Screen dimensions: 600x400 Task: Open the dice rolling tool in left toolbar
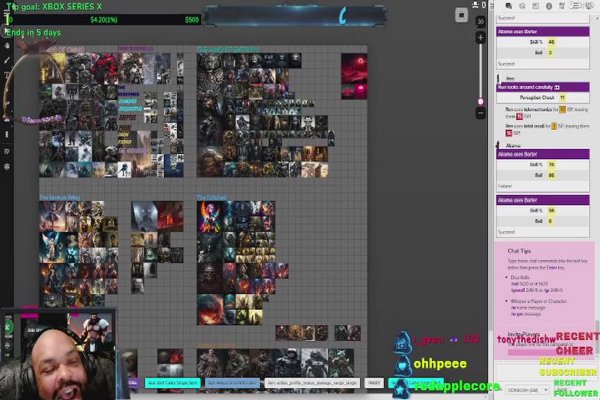click(7, 152)
